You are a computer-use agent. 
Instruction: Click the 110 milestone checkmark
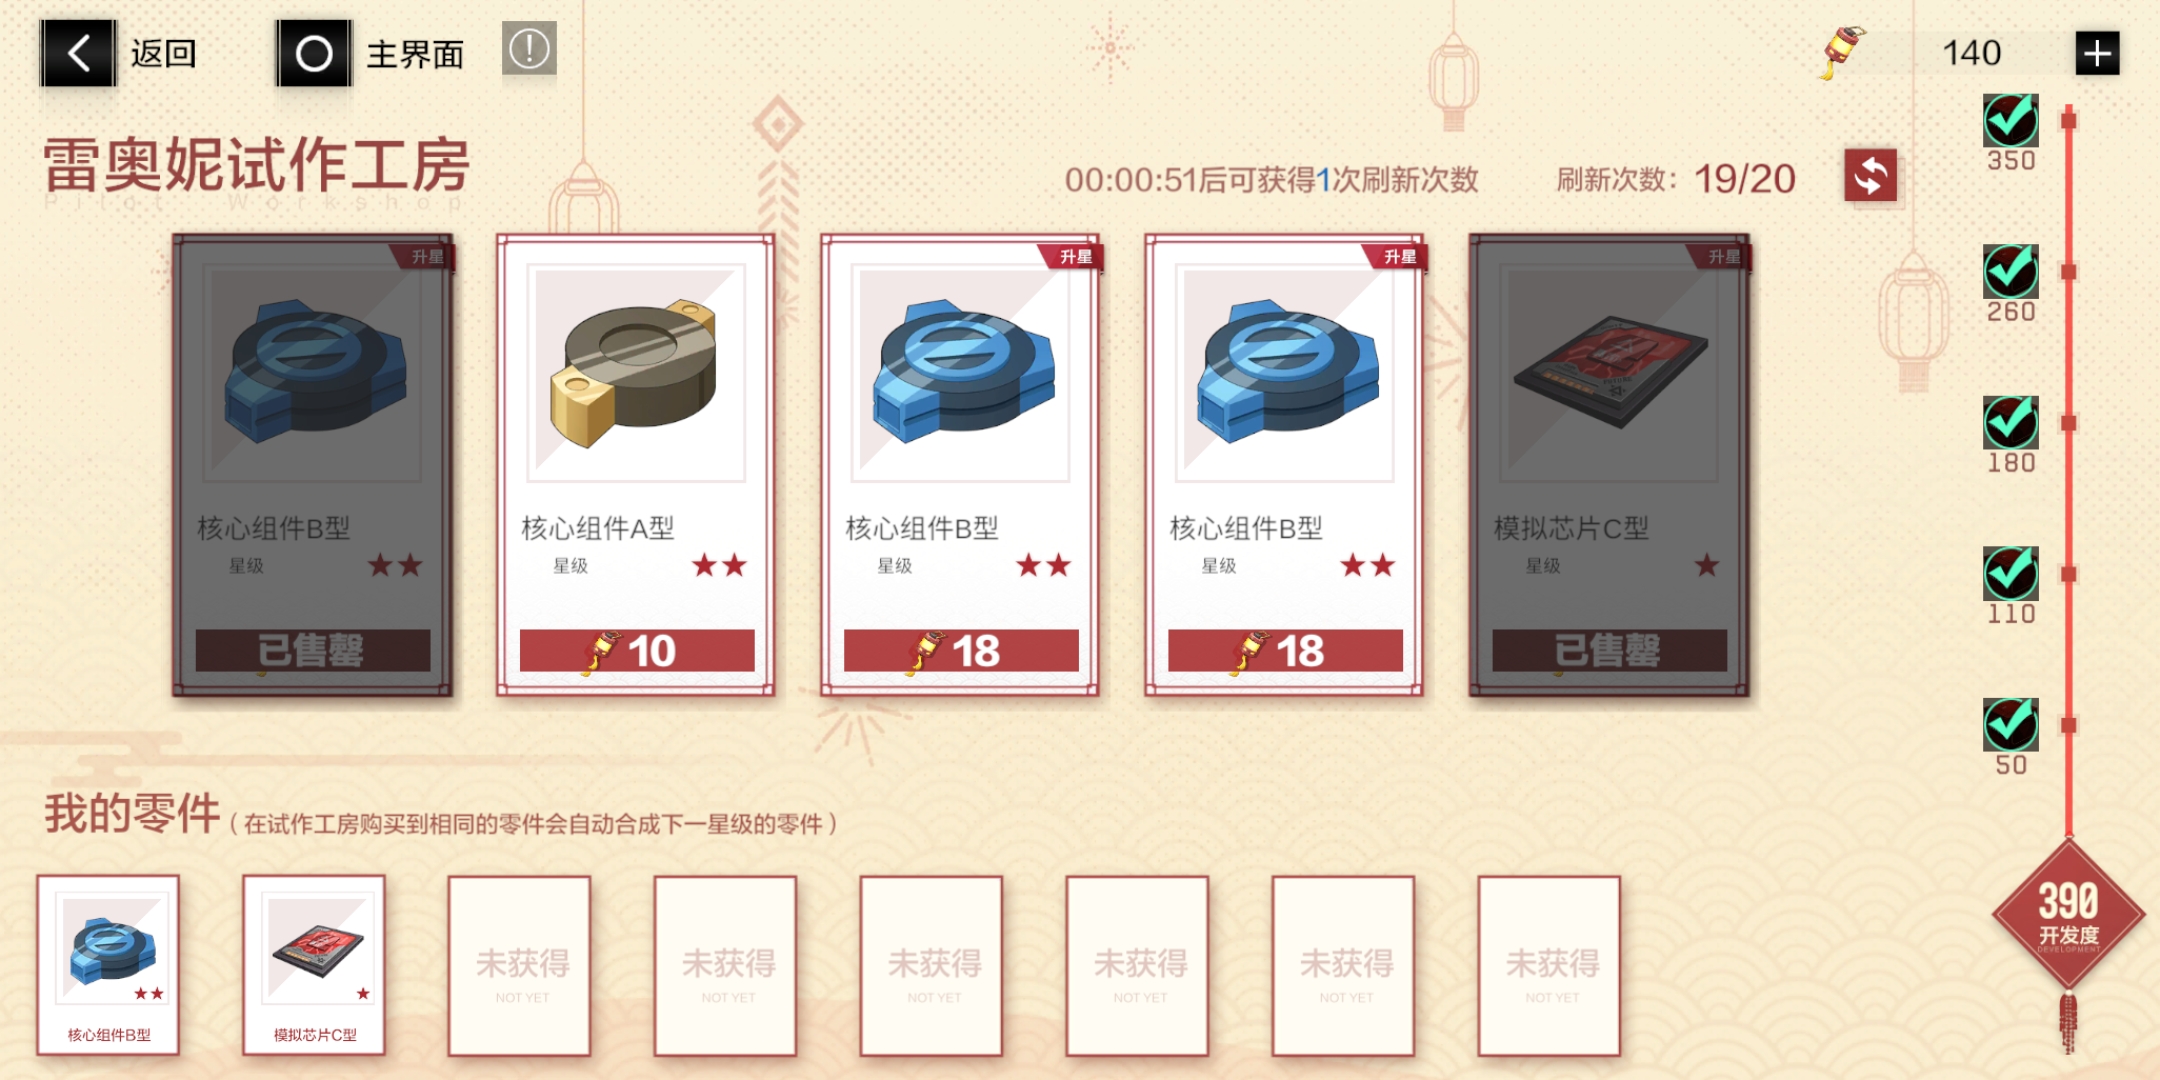coord(2010,574)
